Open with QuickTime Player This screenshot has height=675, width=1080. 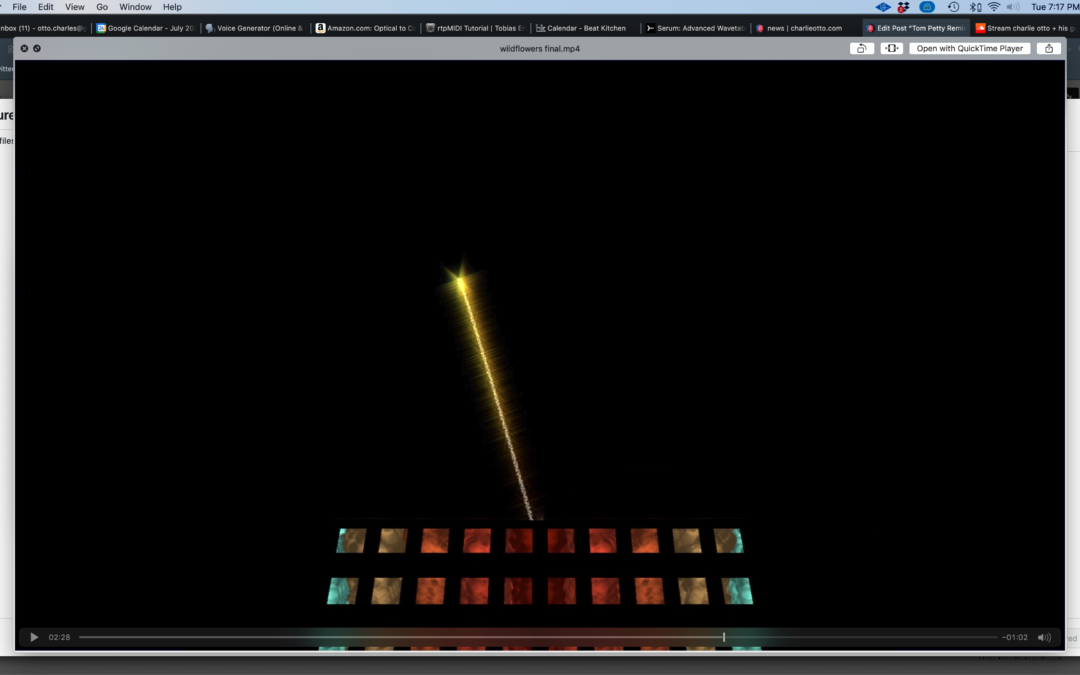click(969, 48)
